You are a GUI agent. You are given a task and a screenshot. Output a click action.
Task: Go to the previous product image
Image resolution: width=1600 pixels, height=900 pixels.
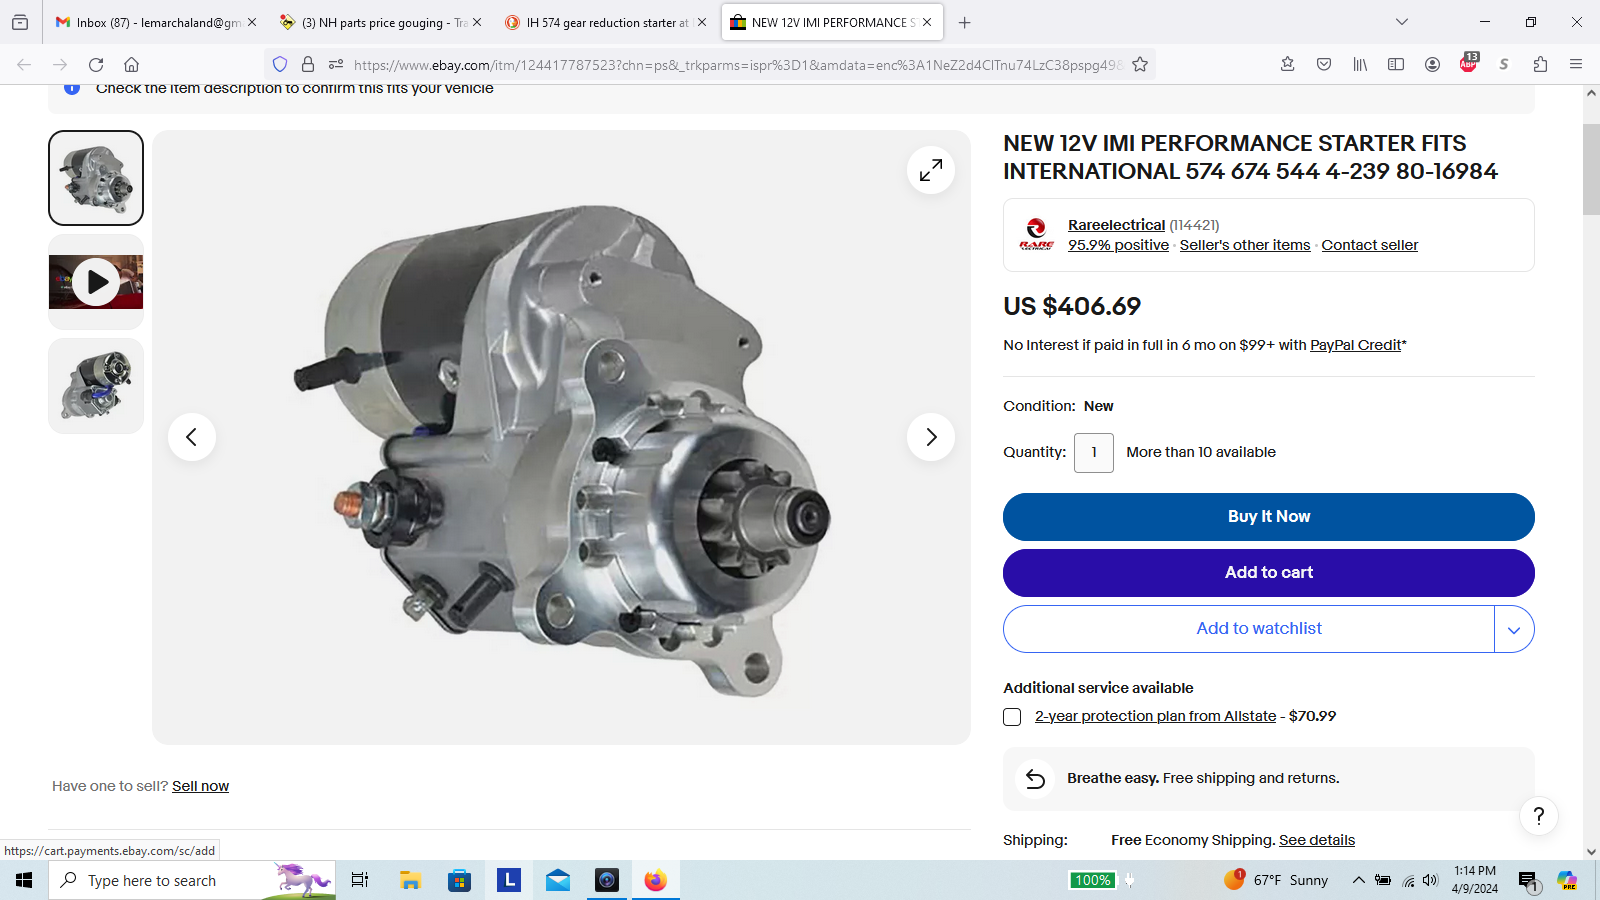click(x=192, y=437)
